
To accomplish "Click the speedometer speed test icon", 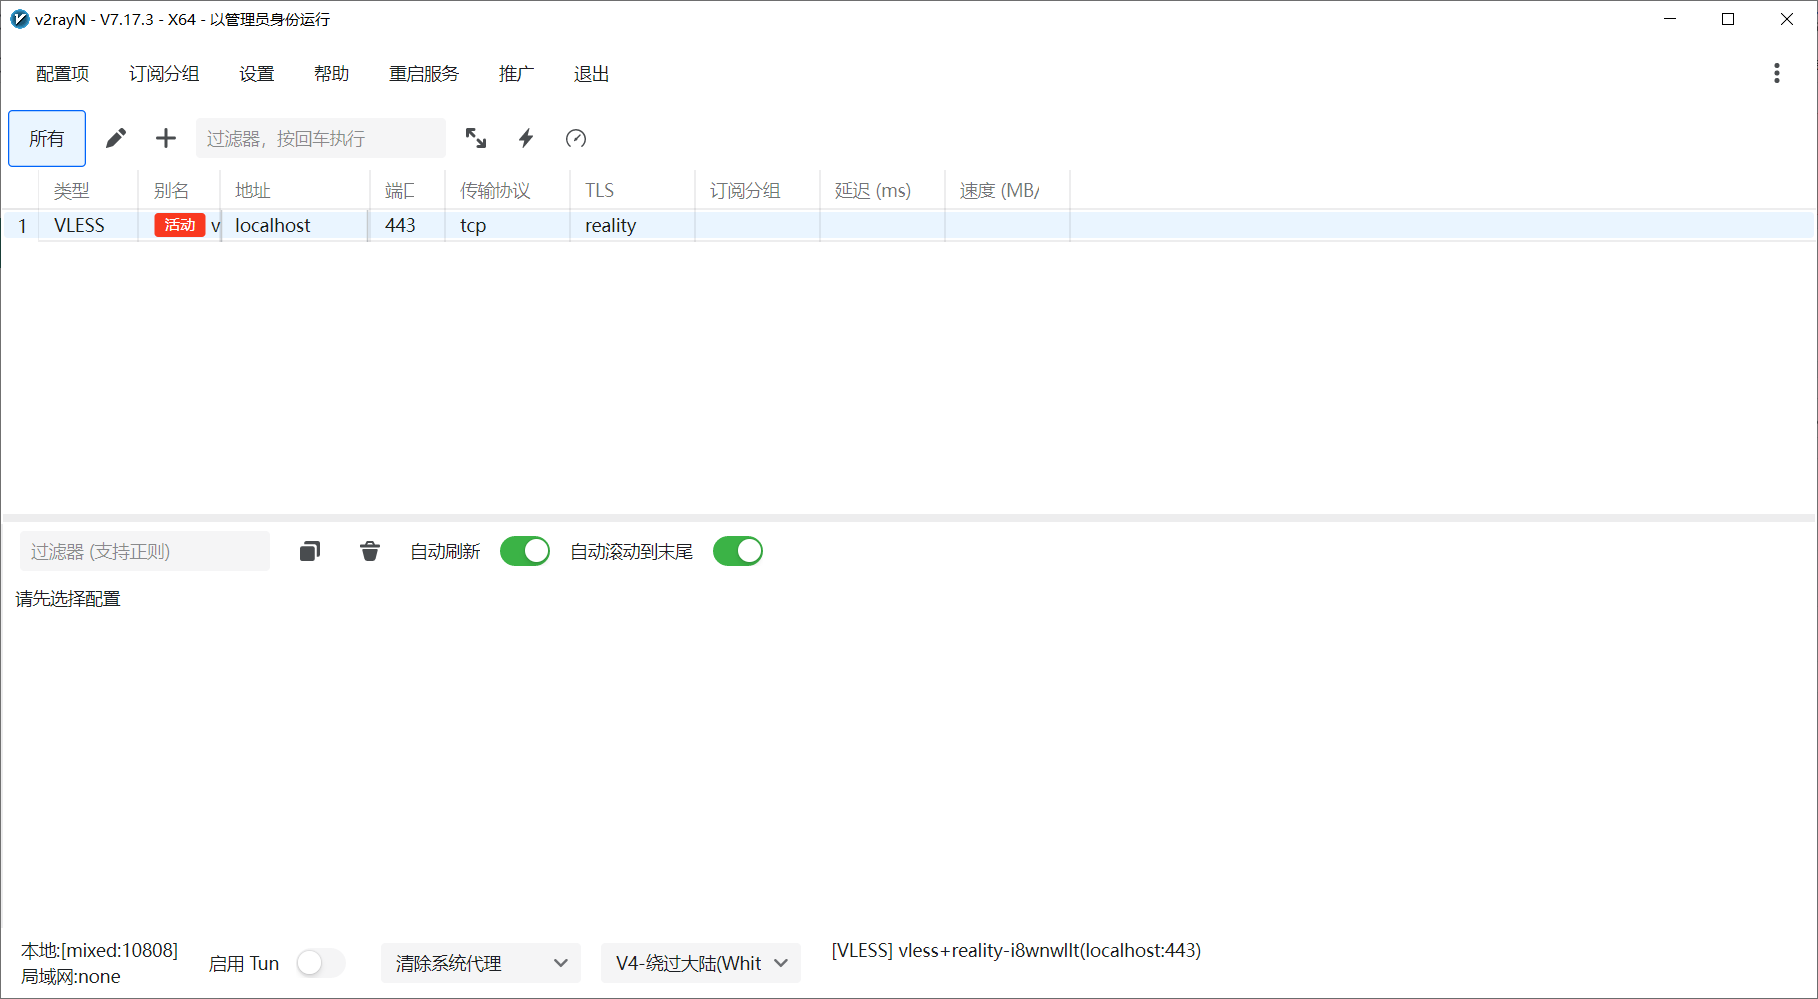I will click(x=576, y=138).
